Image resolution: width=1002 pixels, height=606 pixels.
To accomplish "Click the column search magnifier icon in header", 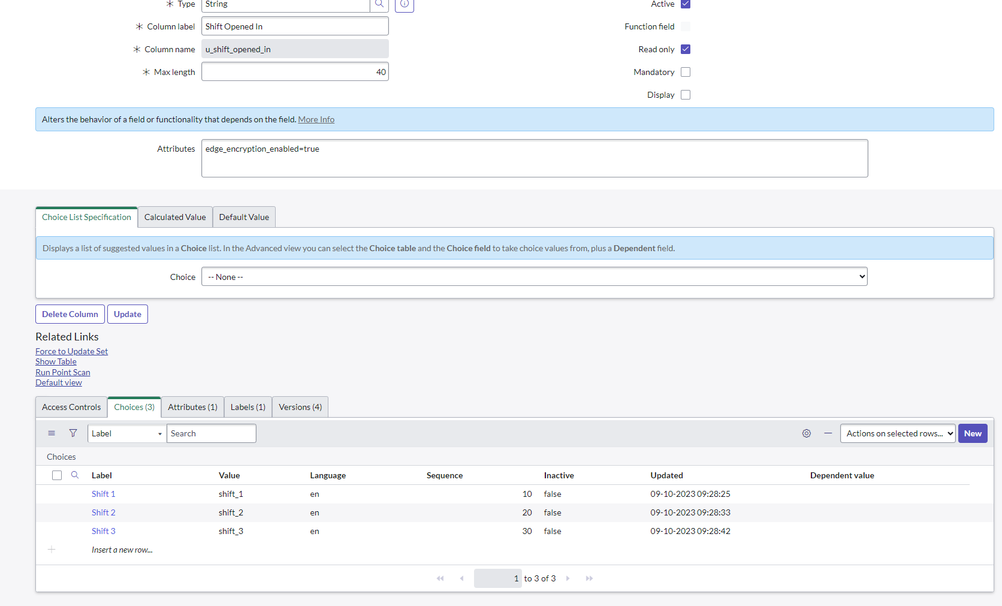I will click(75, 475).
